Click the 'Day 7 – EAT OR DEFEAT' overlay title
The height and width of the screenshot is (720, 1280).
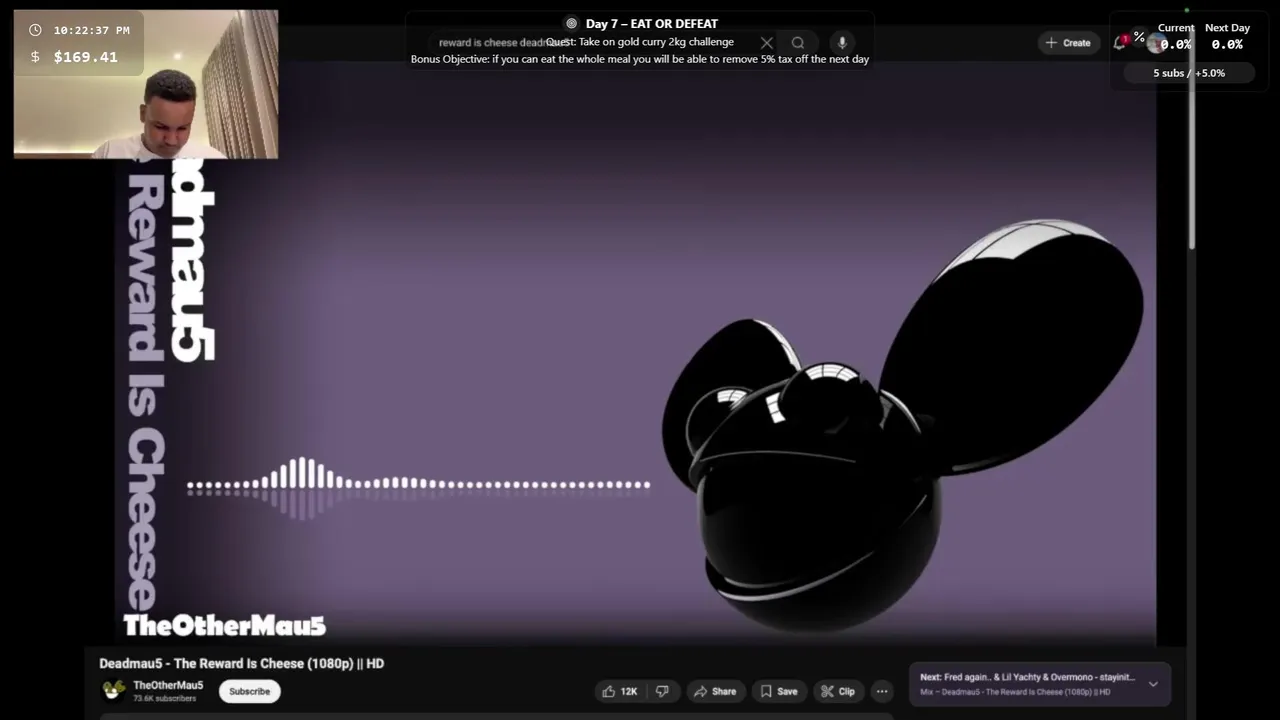[652, 23]
